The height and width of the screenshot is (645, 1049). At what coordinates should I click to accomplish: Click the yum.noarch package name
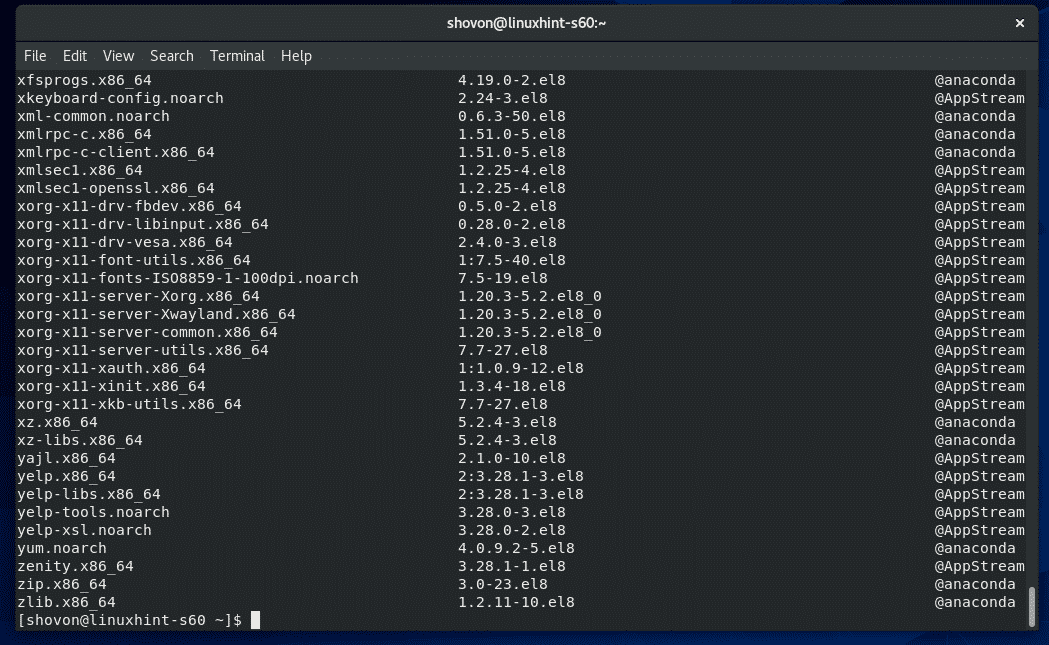pyautogui.click(x=62, y=548)
